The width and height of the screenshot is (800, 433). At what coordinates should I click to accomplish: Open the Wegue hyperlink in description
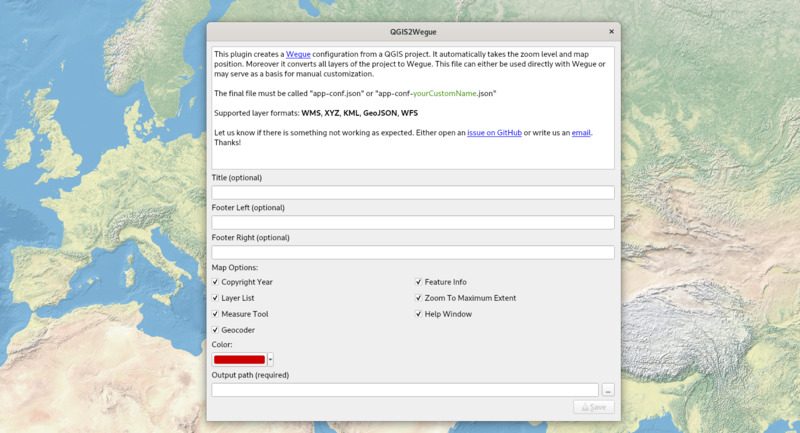point(298,54)
